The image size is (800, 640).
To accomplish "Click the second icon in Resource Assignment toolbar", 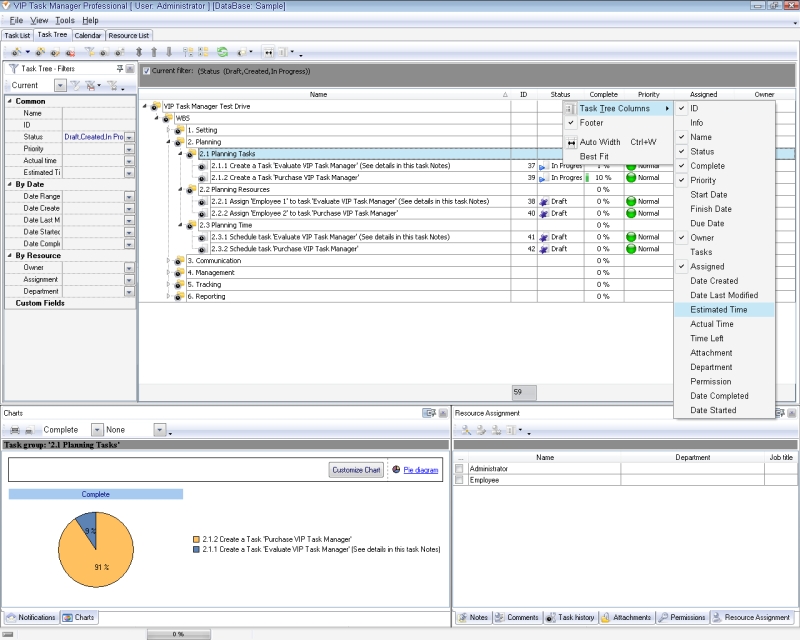I will coord(481,430).
